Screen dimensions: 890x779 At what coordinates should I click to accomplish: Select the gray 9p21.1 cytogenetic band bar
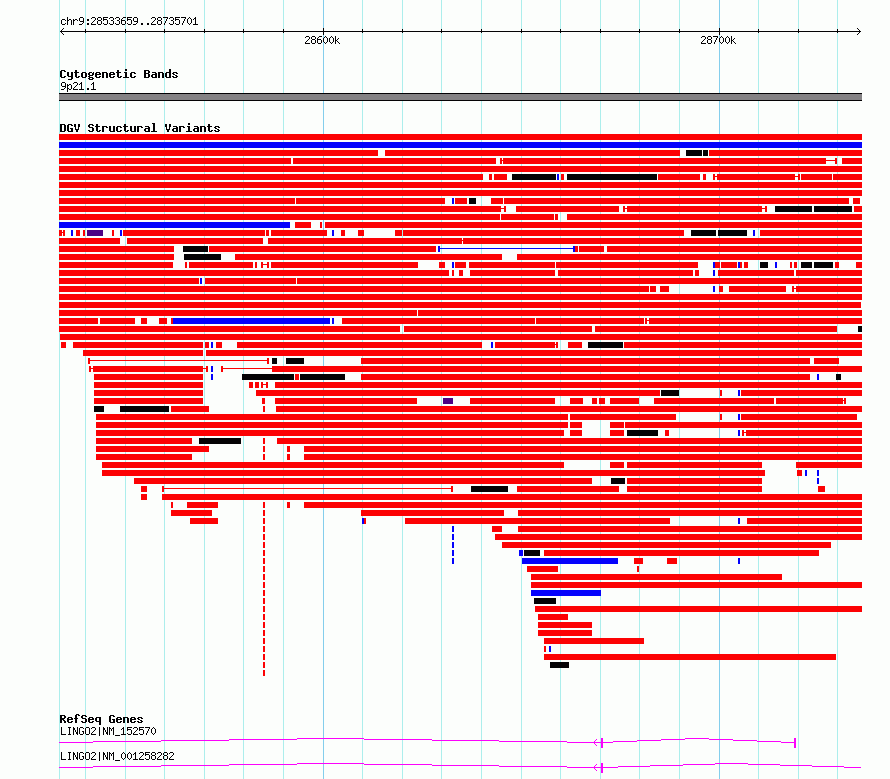coord(460,97)
